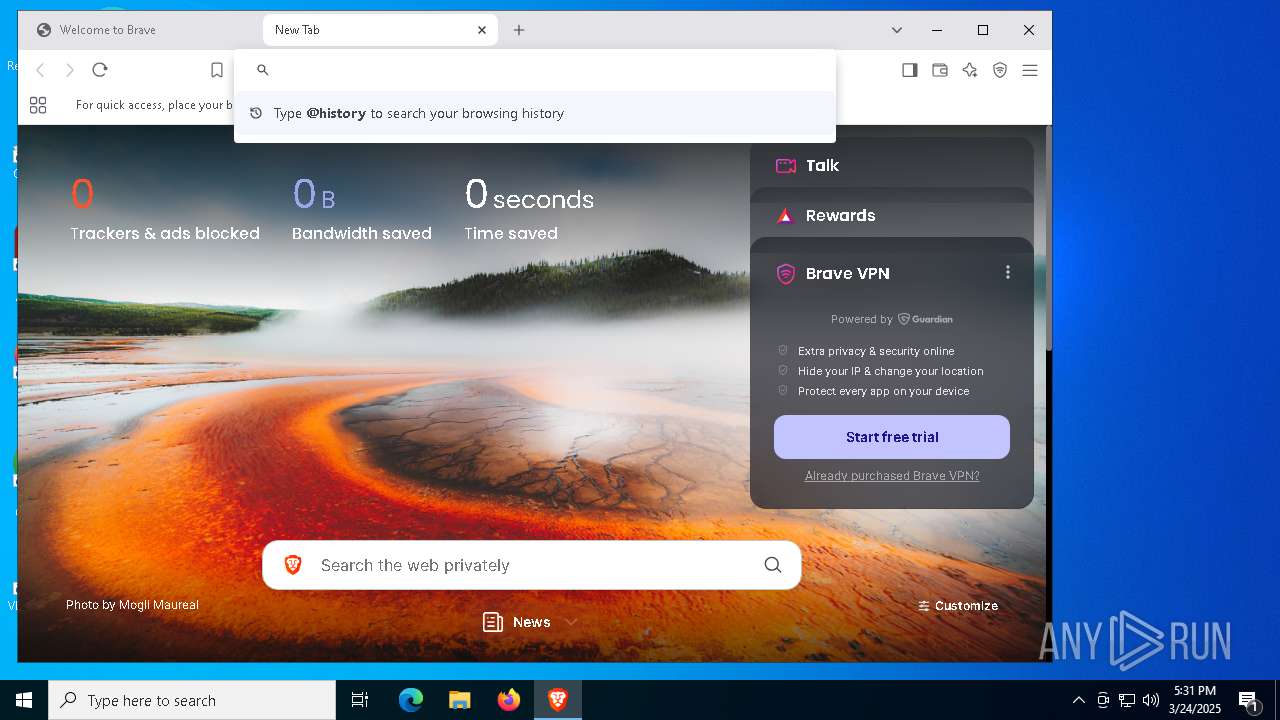Open the Customize button
1280x720 pixels.
(958, 606)
